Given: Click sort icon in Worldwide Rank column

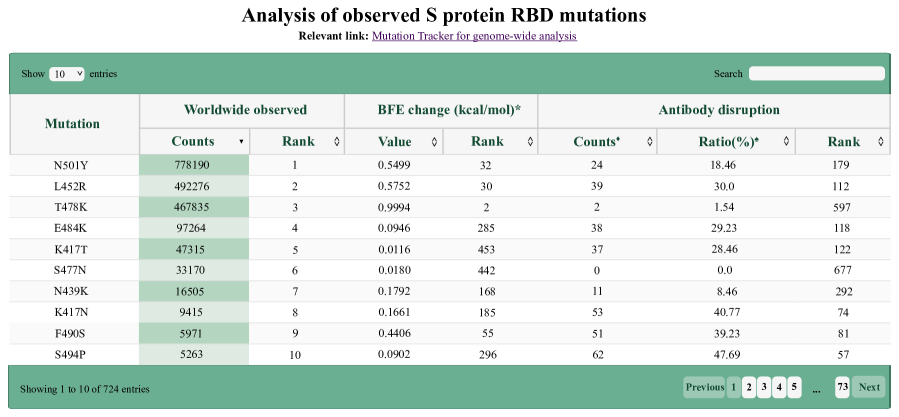Looking at the screenshot, I should pos(337,142).
